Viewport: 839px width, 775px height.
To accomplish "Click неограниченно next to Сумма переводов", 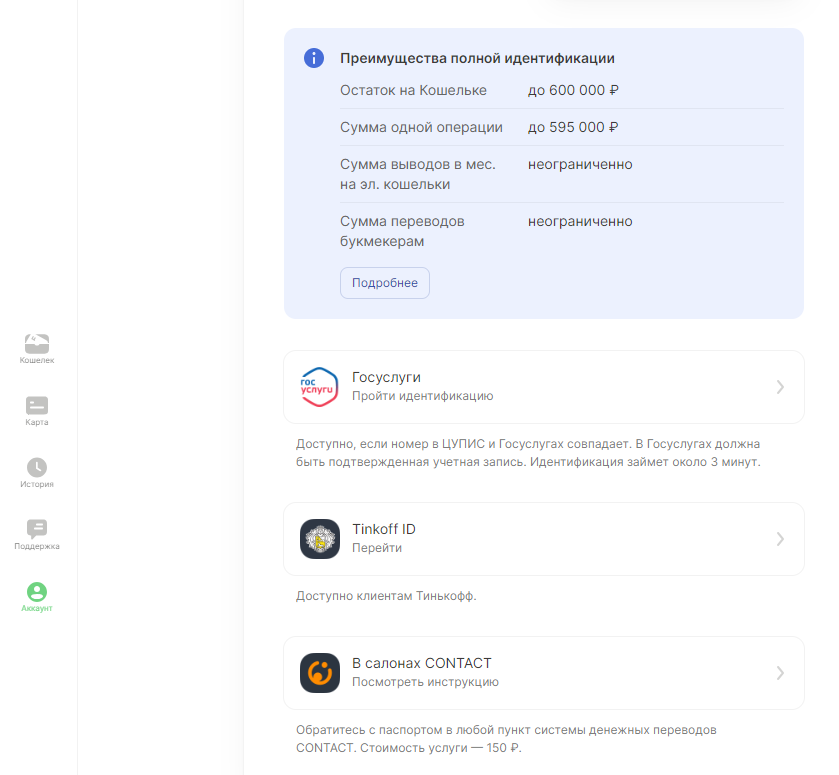I will (x=580, y=221).
